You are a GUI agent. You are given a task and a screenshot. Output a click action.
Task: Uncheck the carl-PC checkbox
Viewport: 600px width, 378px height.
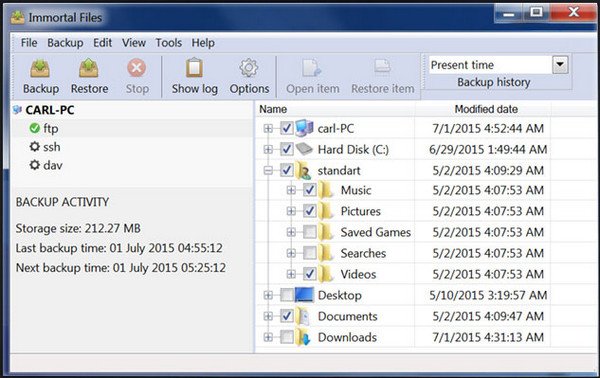pyautogui.click(x=287, y=128)
